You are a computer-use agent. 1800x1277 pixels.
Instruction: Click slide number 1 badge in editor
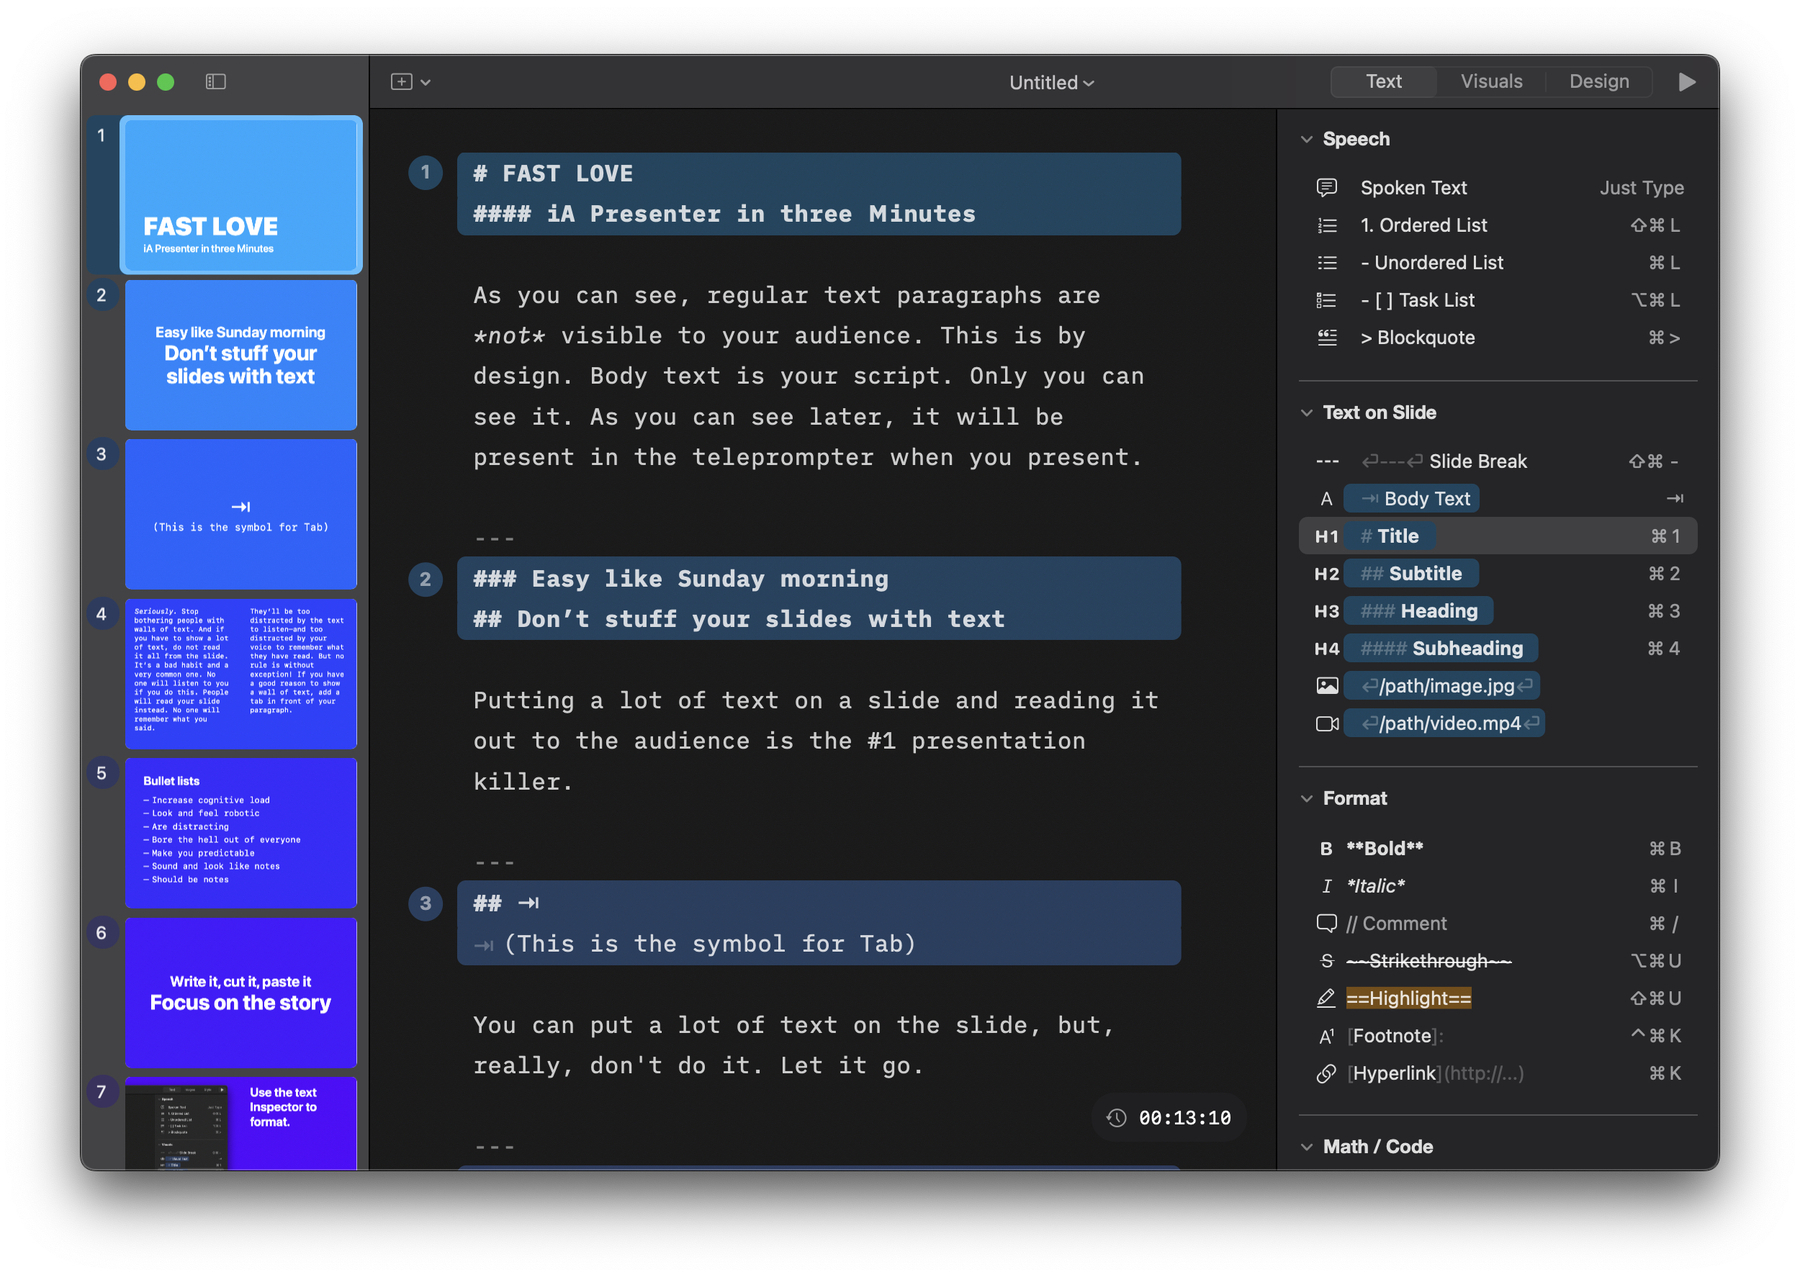pyautogui.click(x=425, y=173)
